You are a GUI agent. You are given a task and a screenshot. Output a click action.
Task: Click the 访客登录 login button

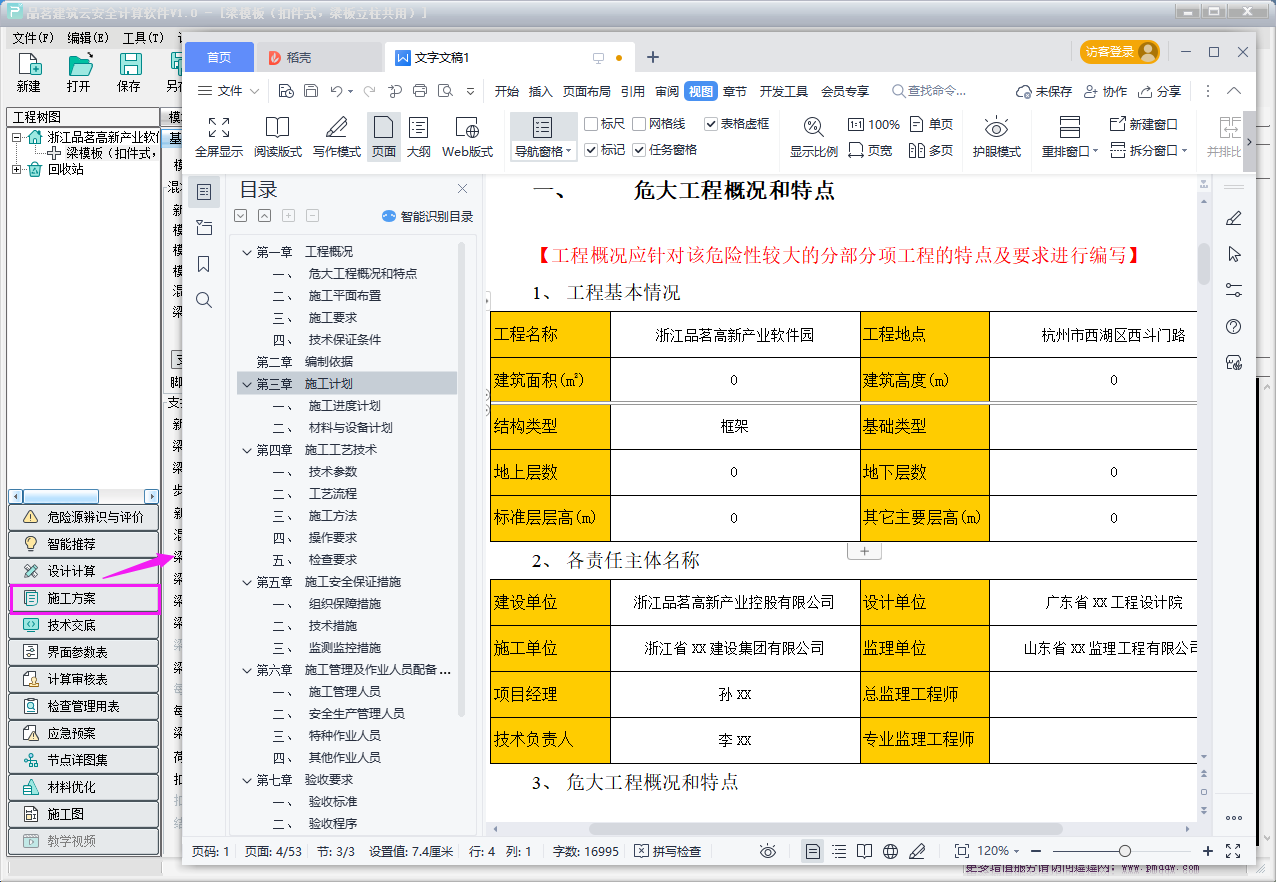(1119, 52)
